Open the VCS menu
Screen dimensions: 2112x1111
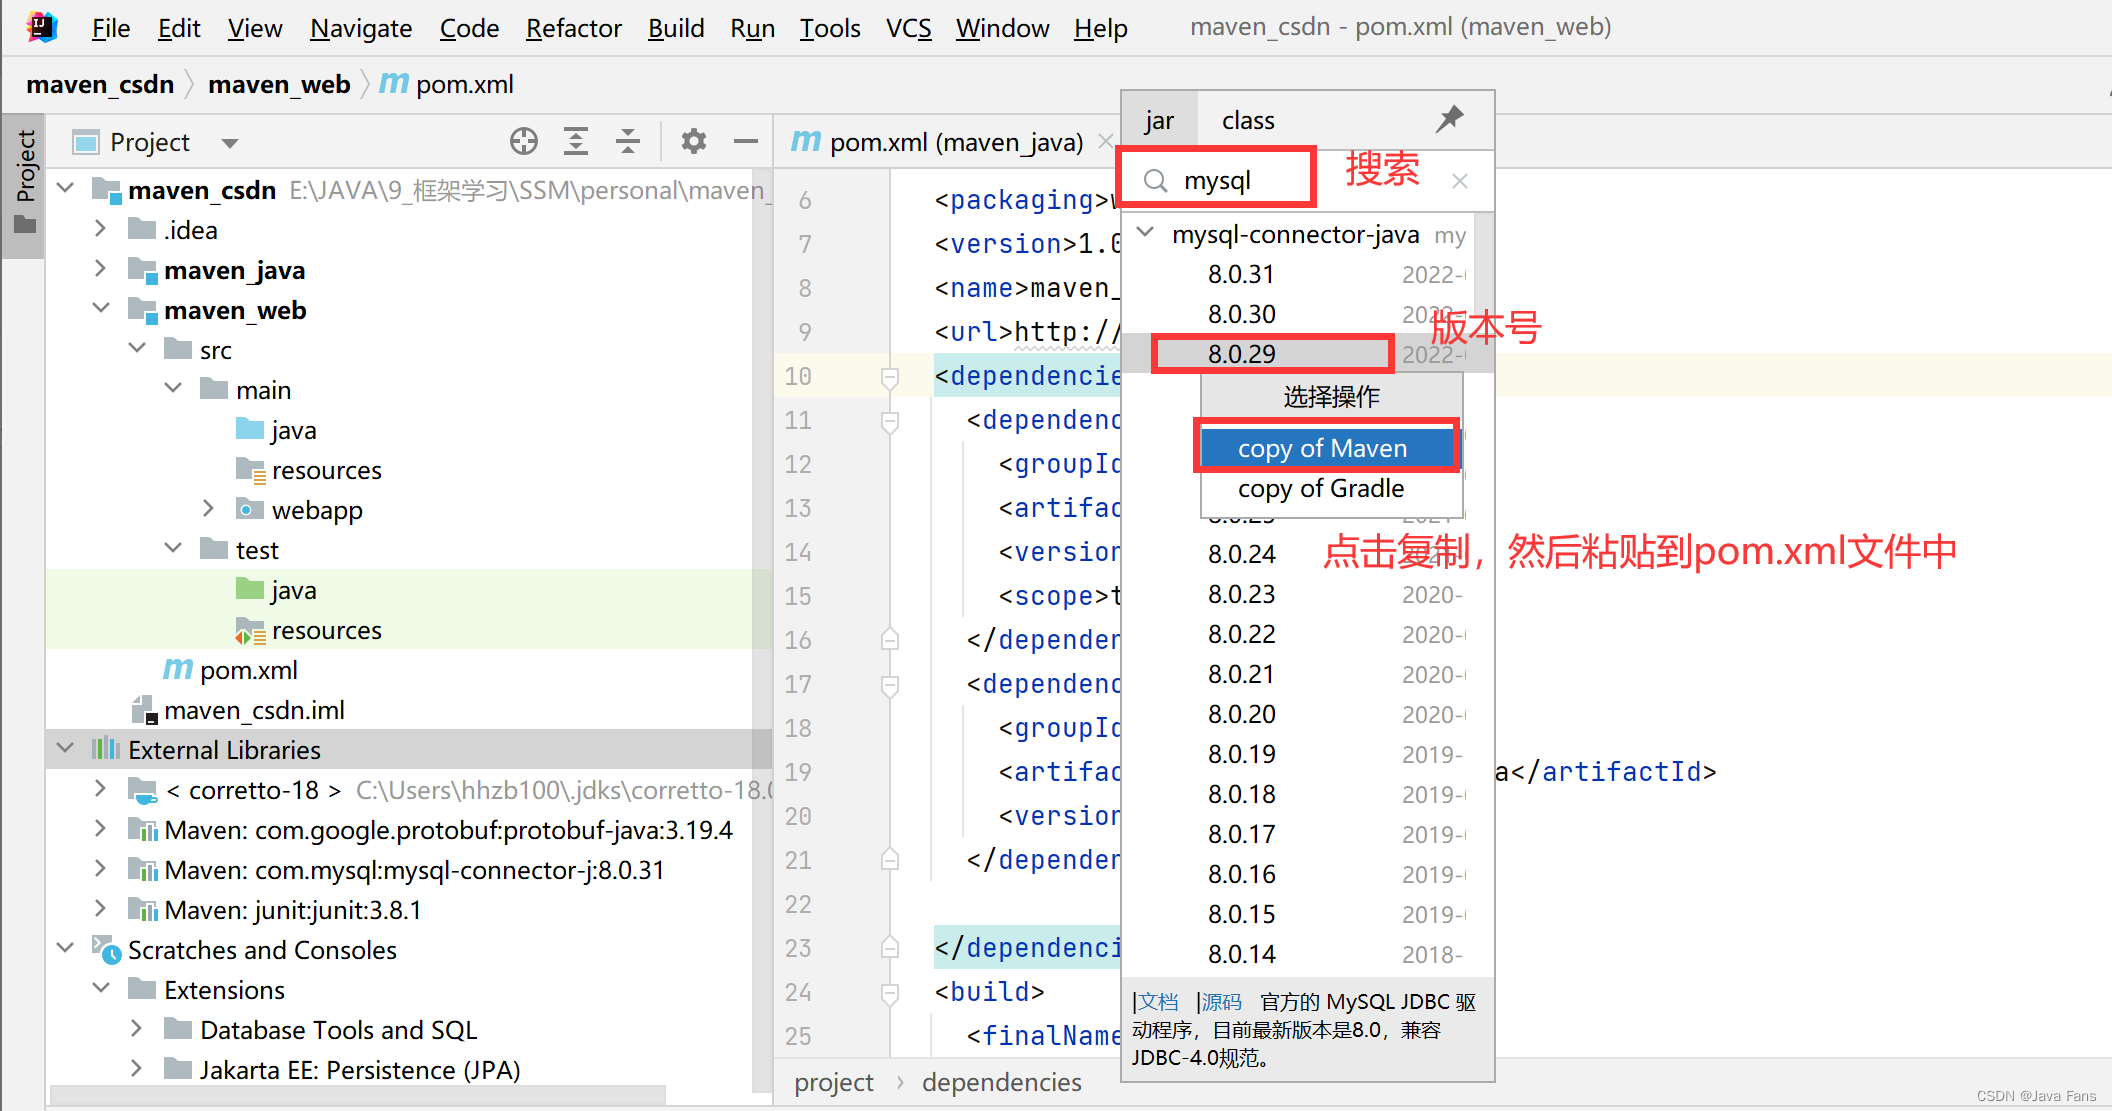pos(908,28)
